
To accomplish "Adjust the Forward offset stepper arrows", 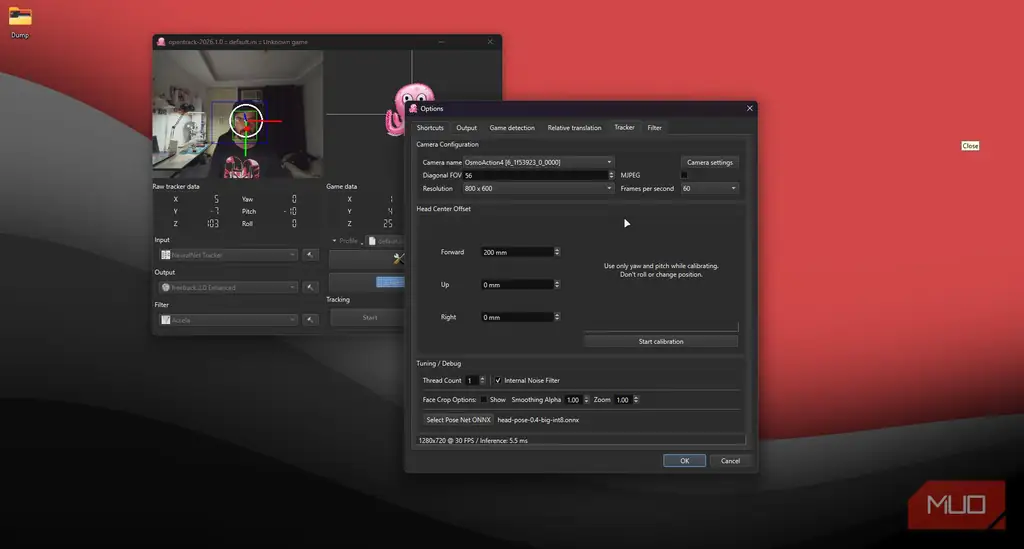I will pyautogui.click(x=557, y=252).
